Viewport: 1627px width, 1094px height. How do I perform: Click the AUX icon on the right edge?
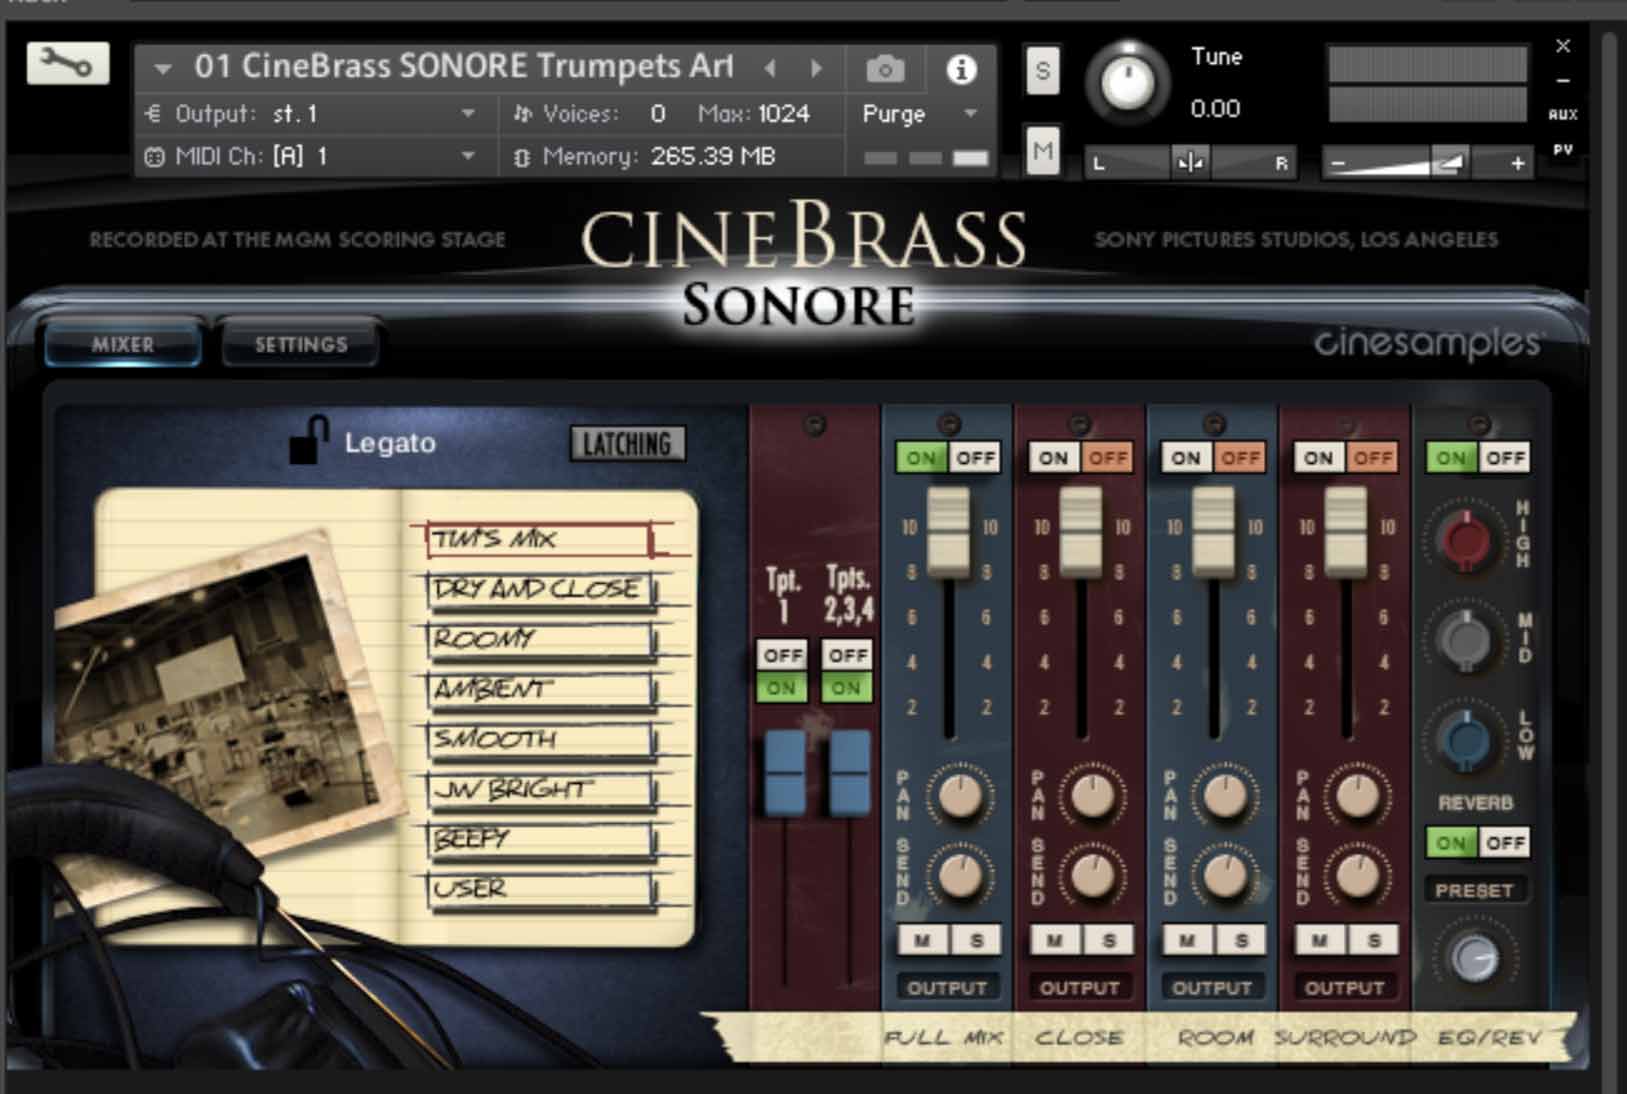[1561, 115]
